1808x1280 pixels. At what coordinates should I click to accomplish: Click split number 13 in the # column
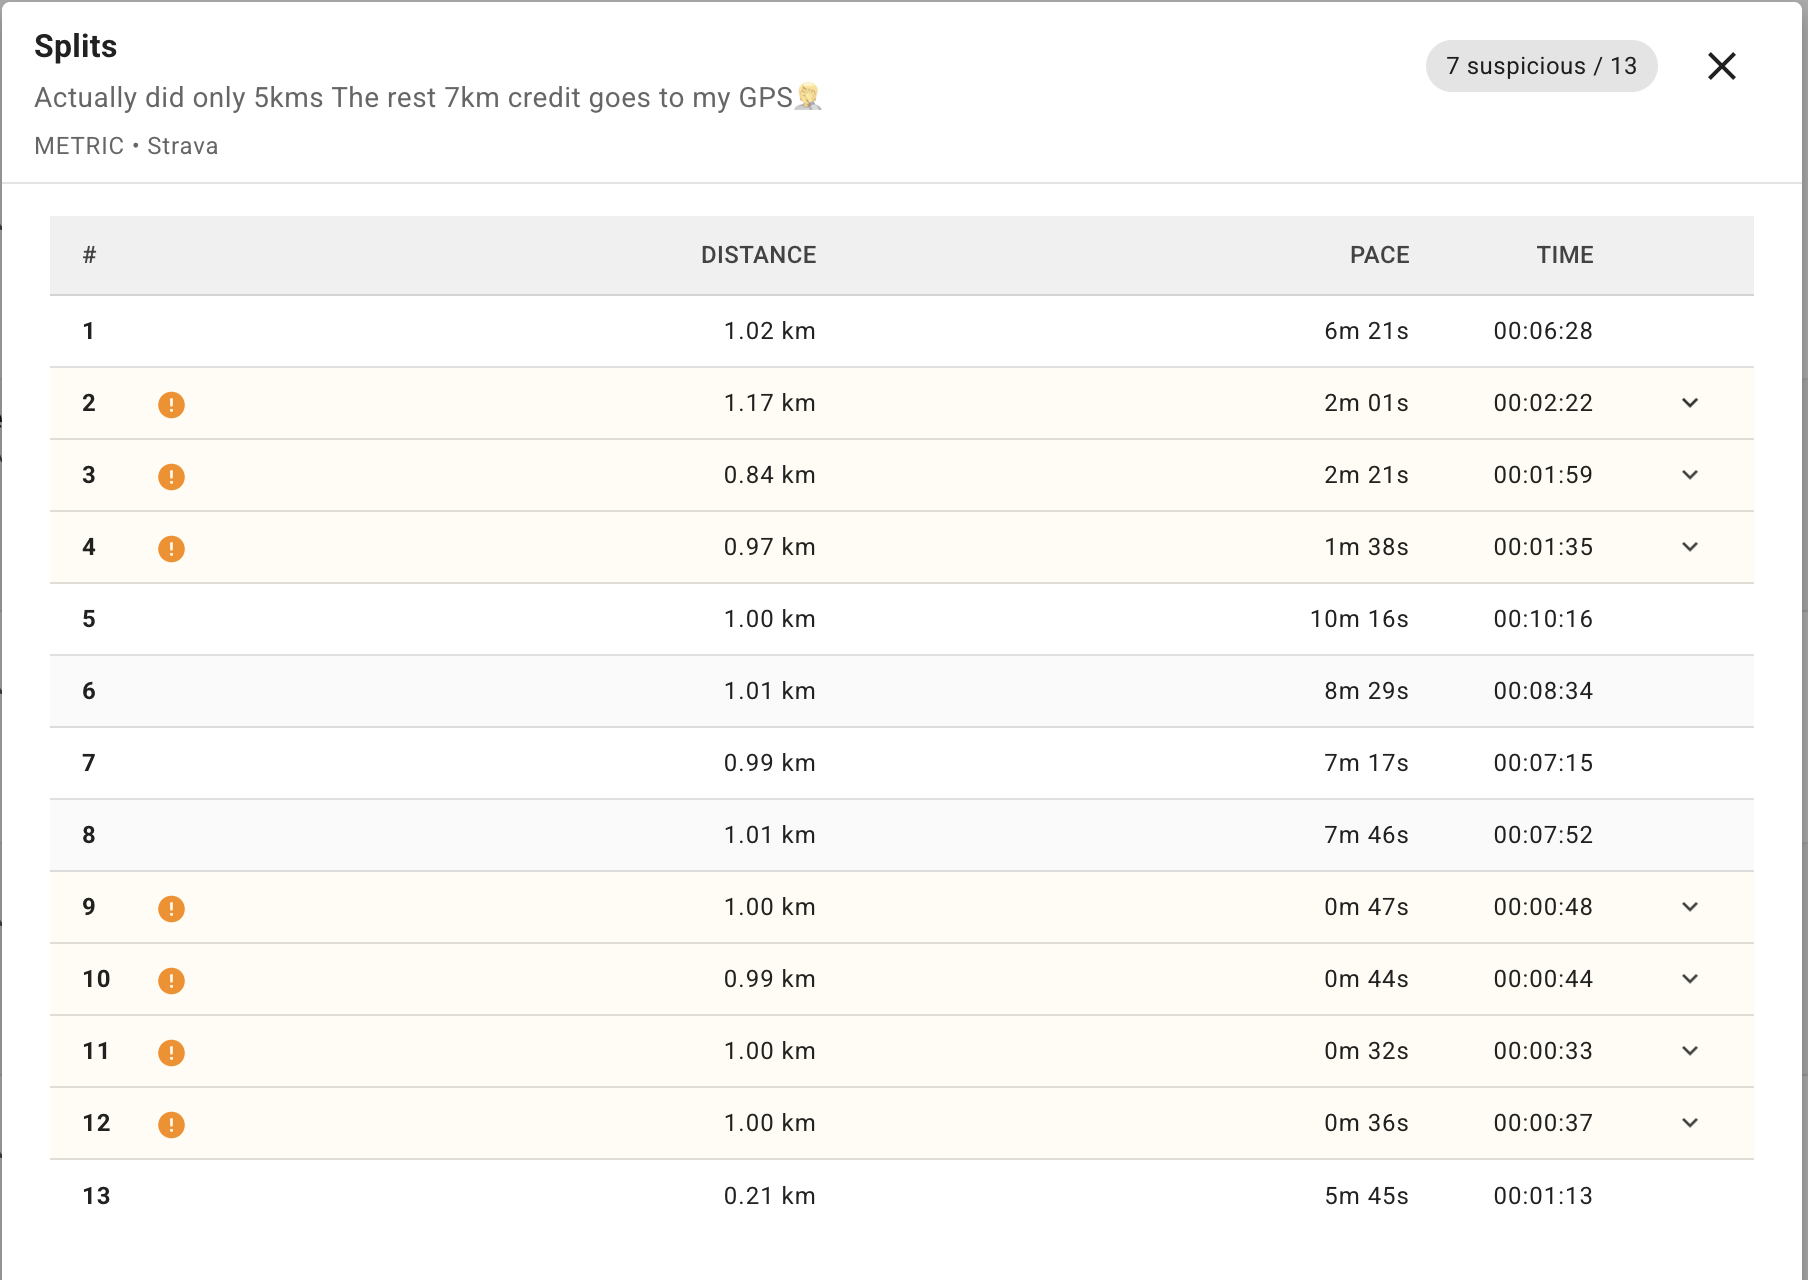96,1196
